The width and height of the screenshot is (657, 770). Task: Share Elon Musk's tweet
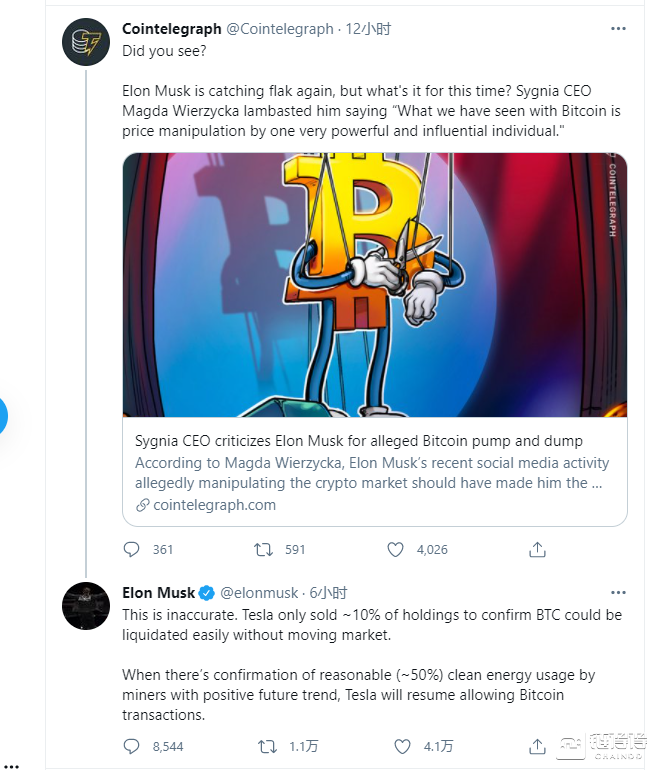tap(537, 746)
